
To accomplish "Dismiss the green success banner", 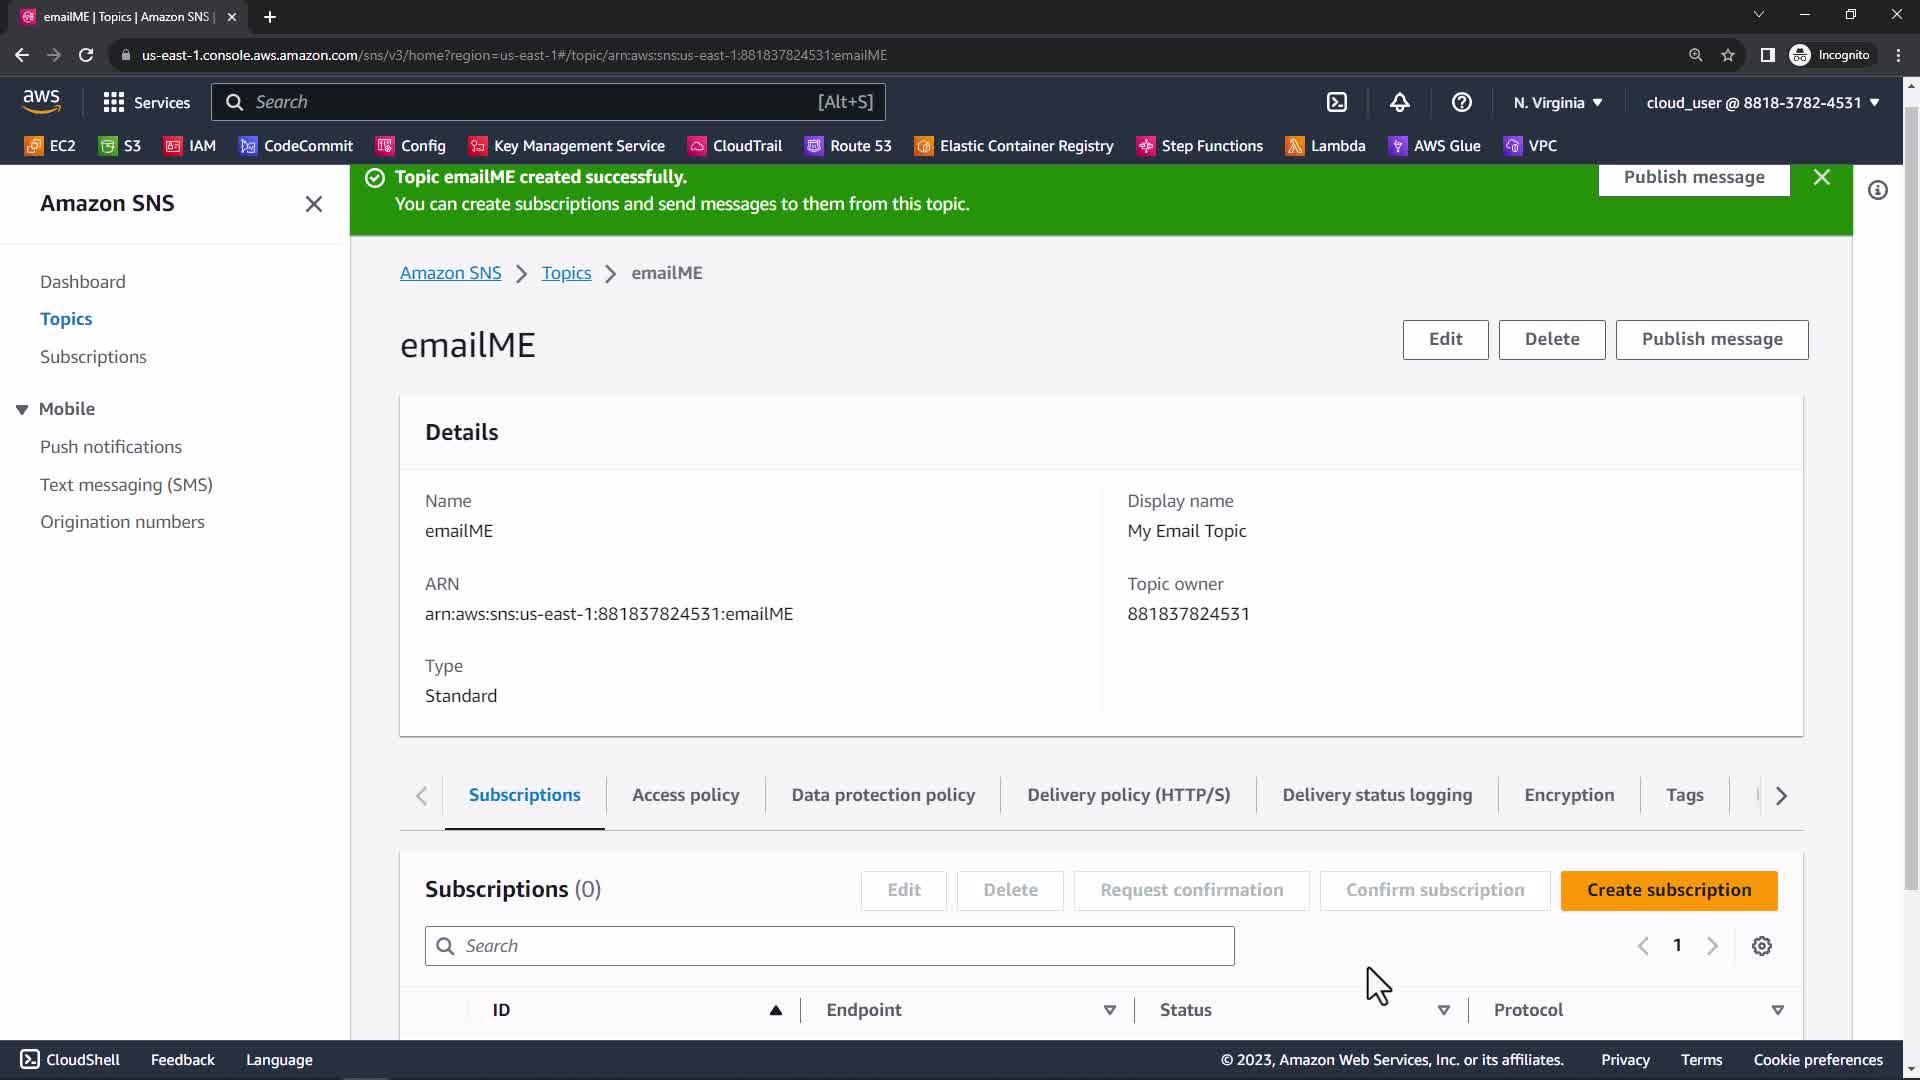I will point(1821,177).
